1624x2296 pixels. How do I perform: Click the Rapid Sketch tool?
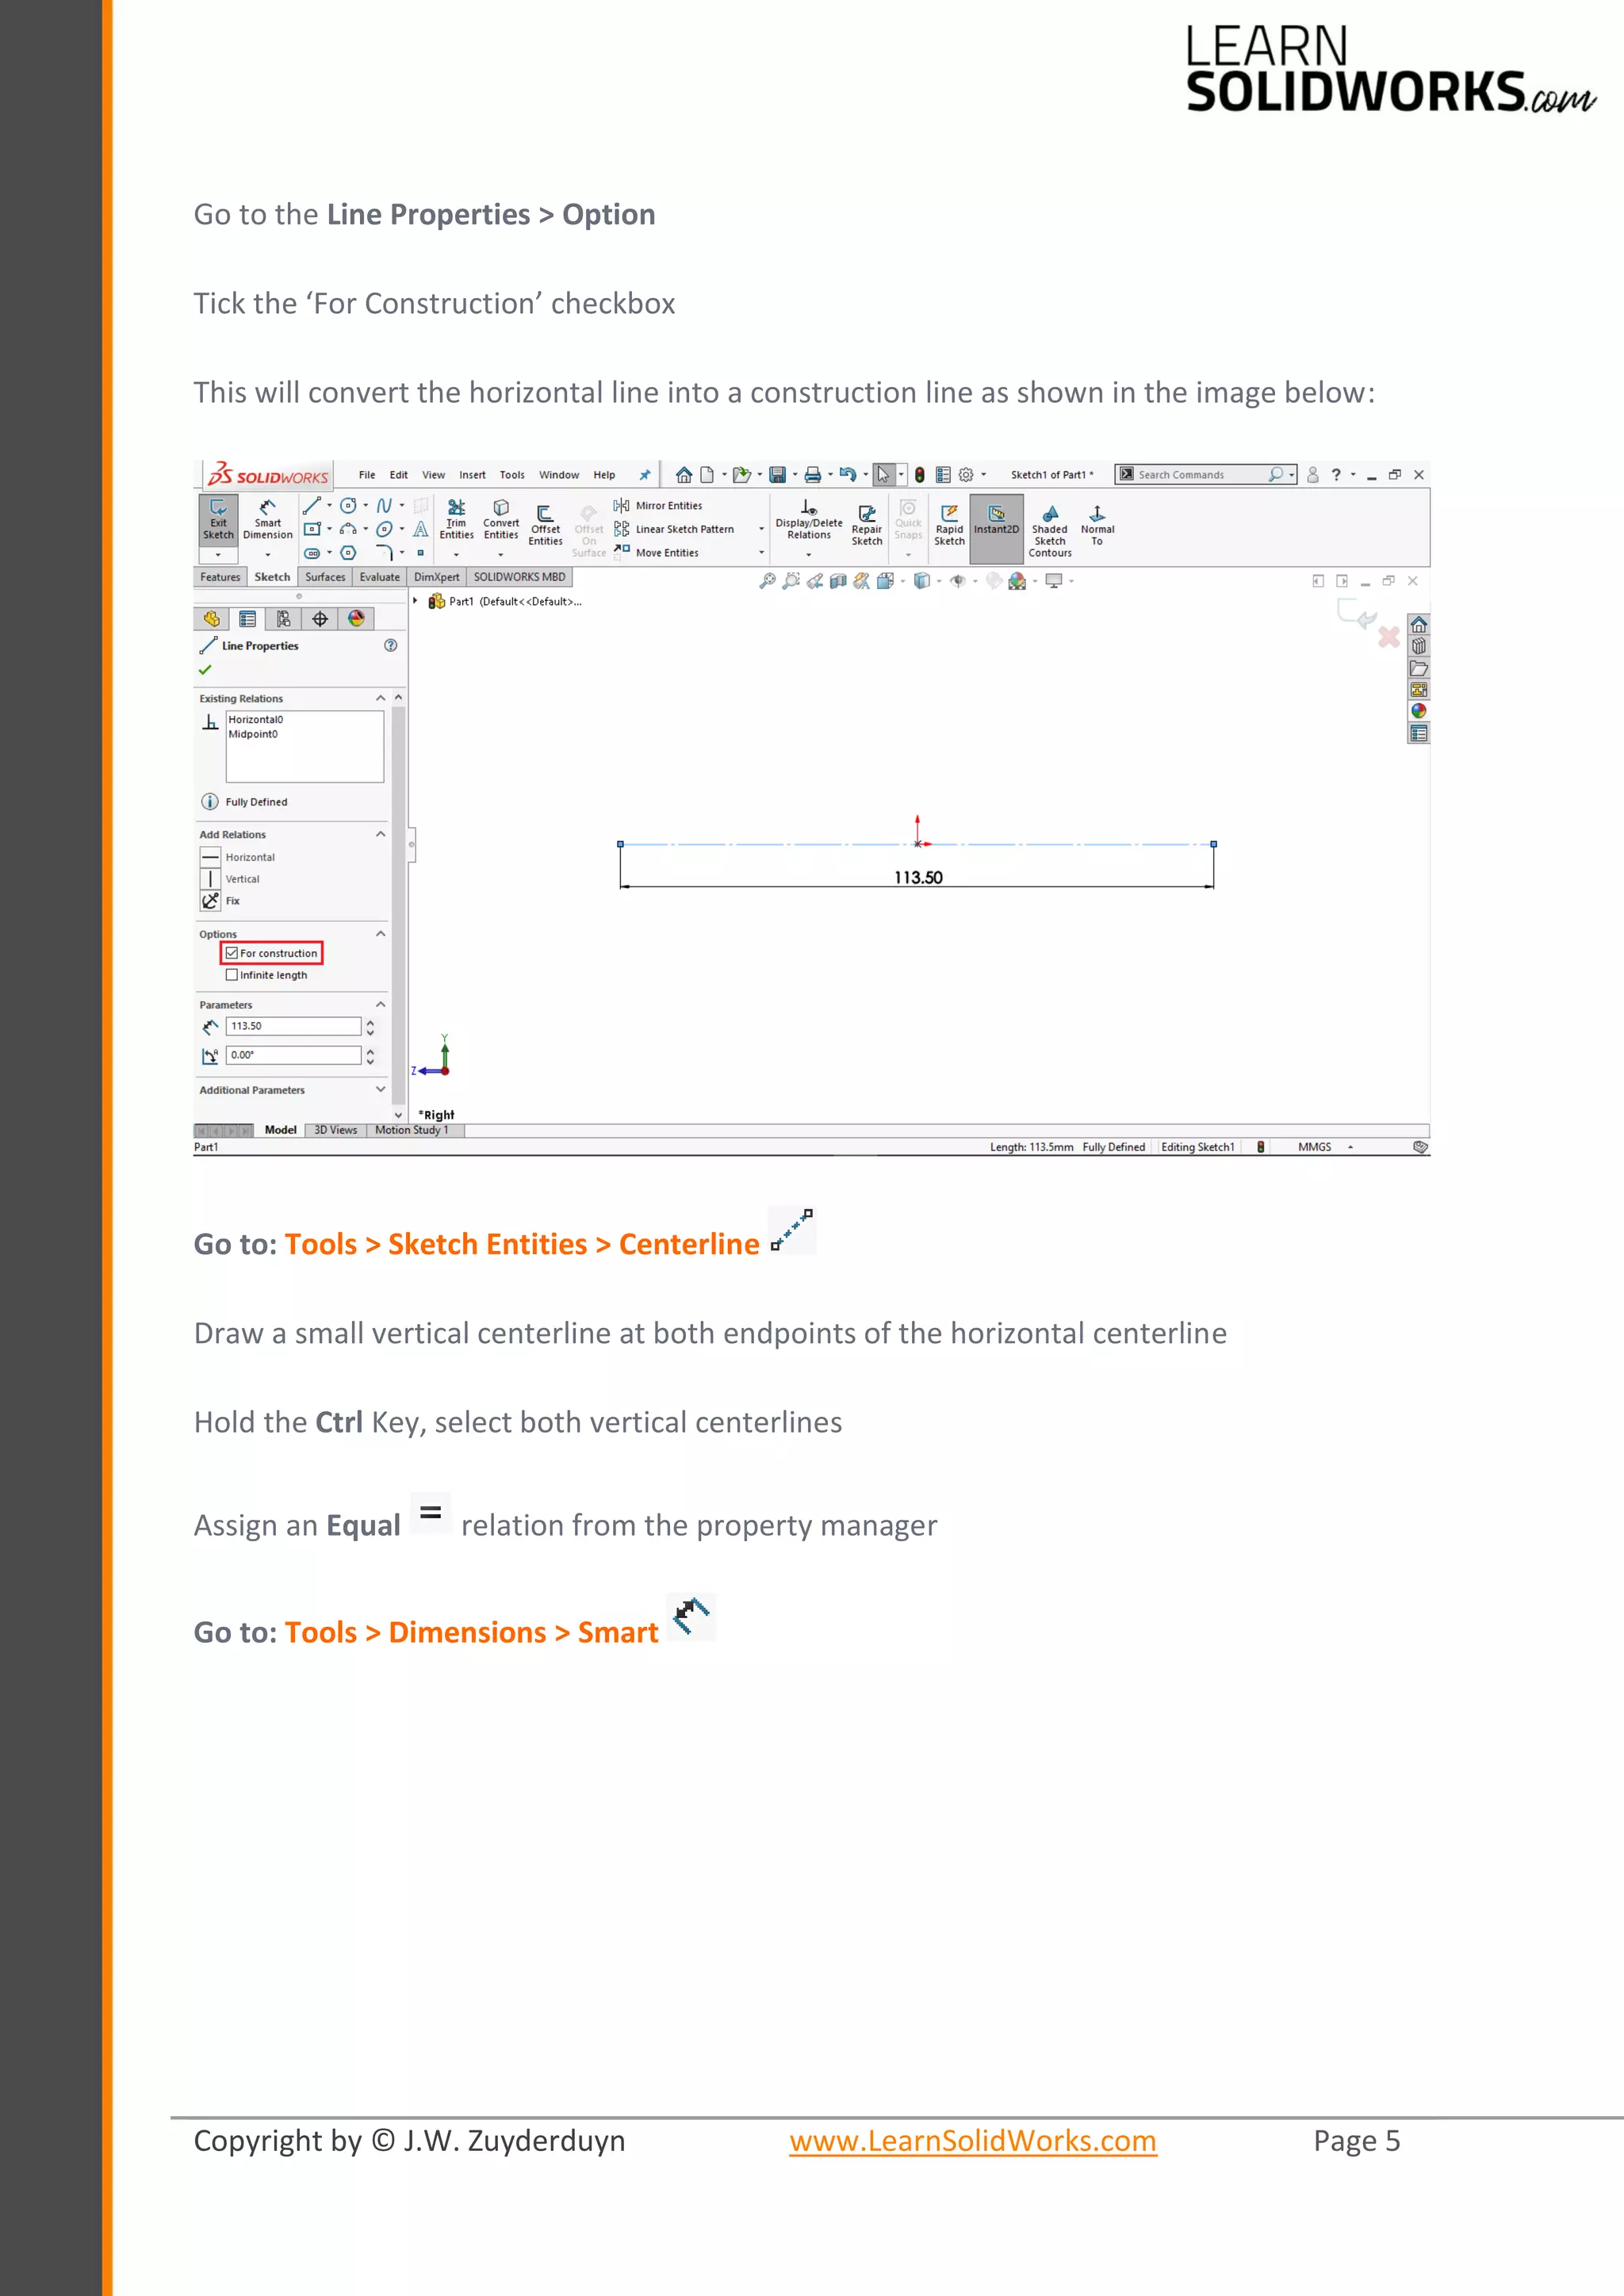tap(949, 526)
